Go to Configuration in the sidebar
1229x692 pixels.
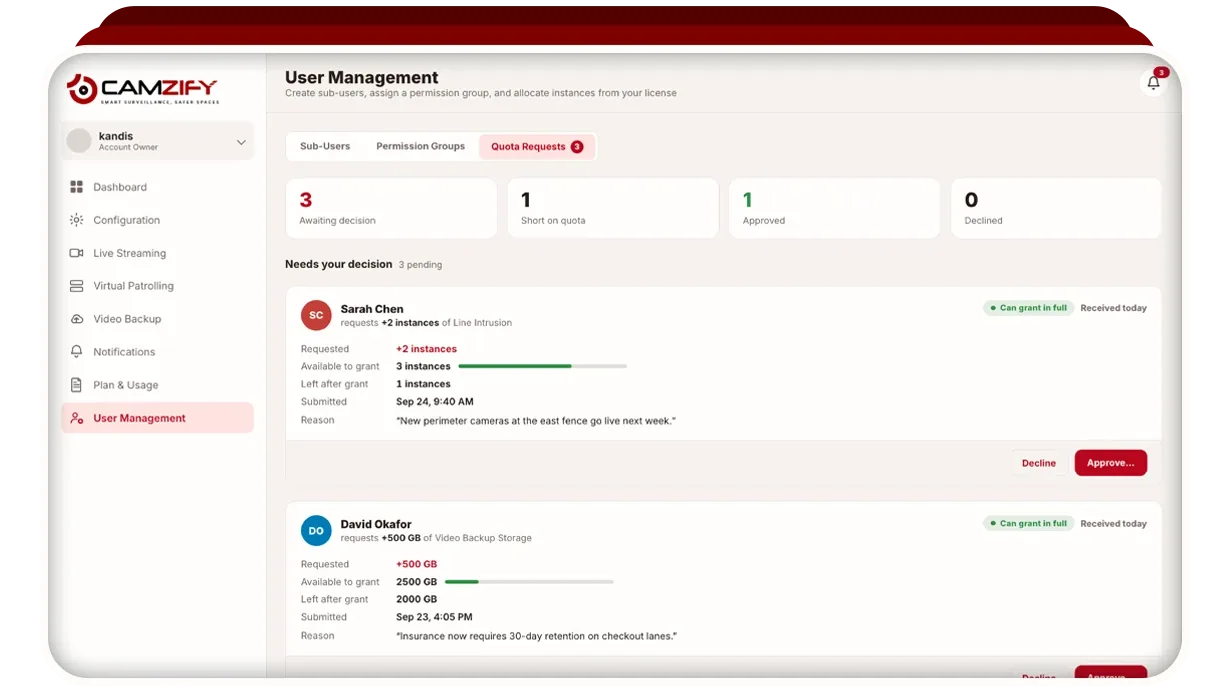[x=157, y=220]
